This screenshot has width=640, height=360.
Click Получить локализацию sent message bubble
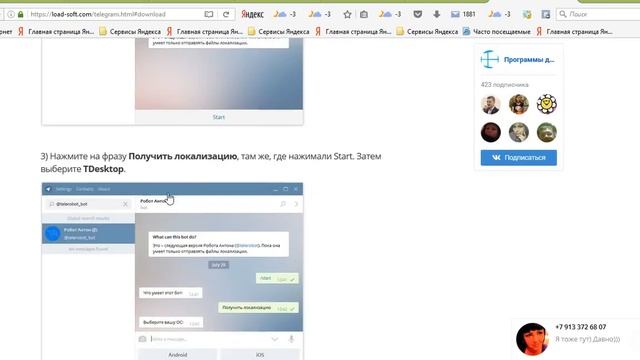(258, 308)
